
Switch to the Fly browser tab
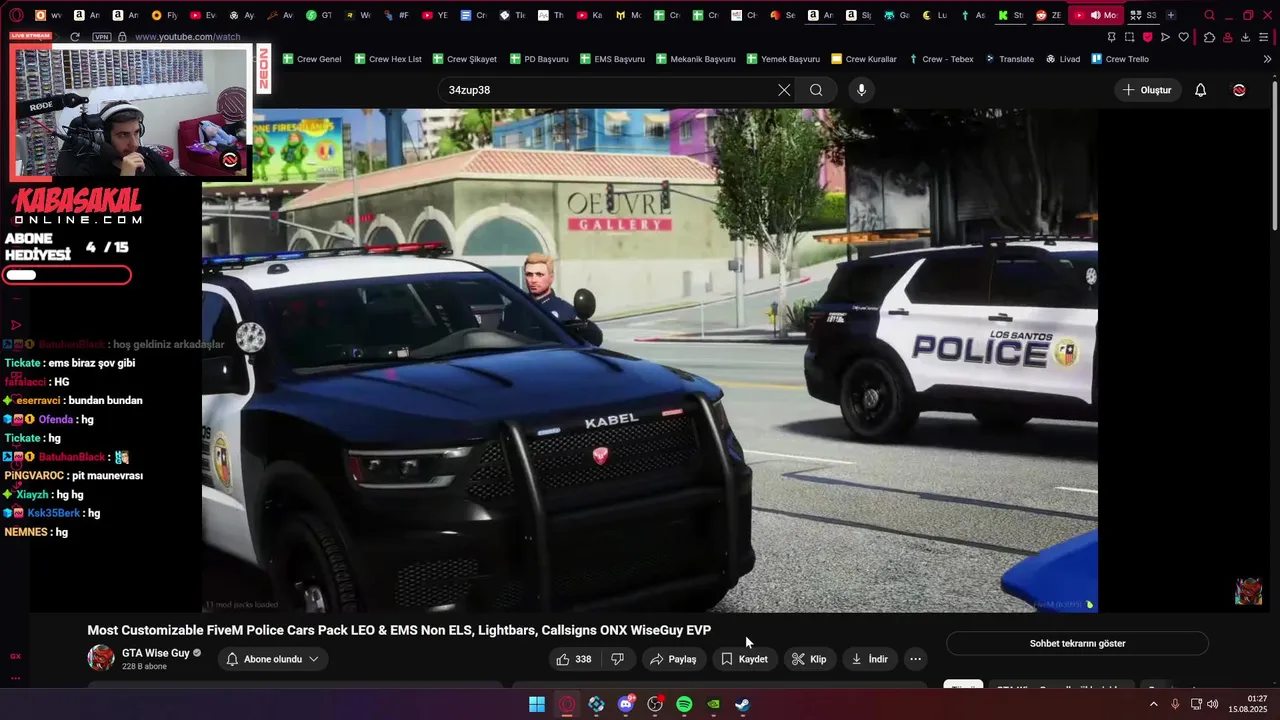164,15
